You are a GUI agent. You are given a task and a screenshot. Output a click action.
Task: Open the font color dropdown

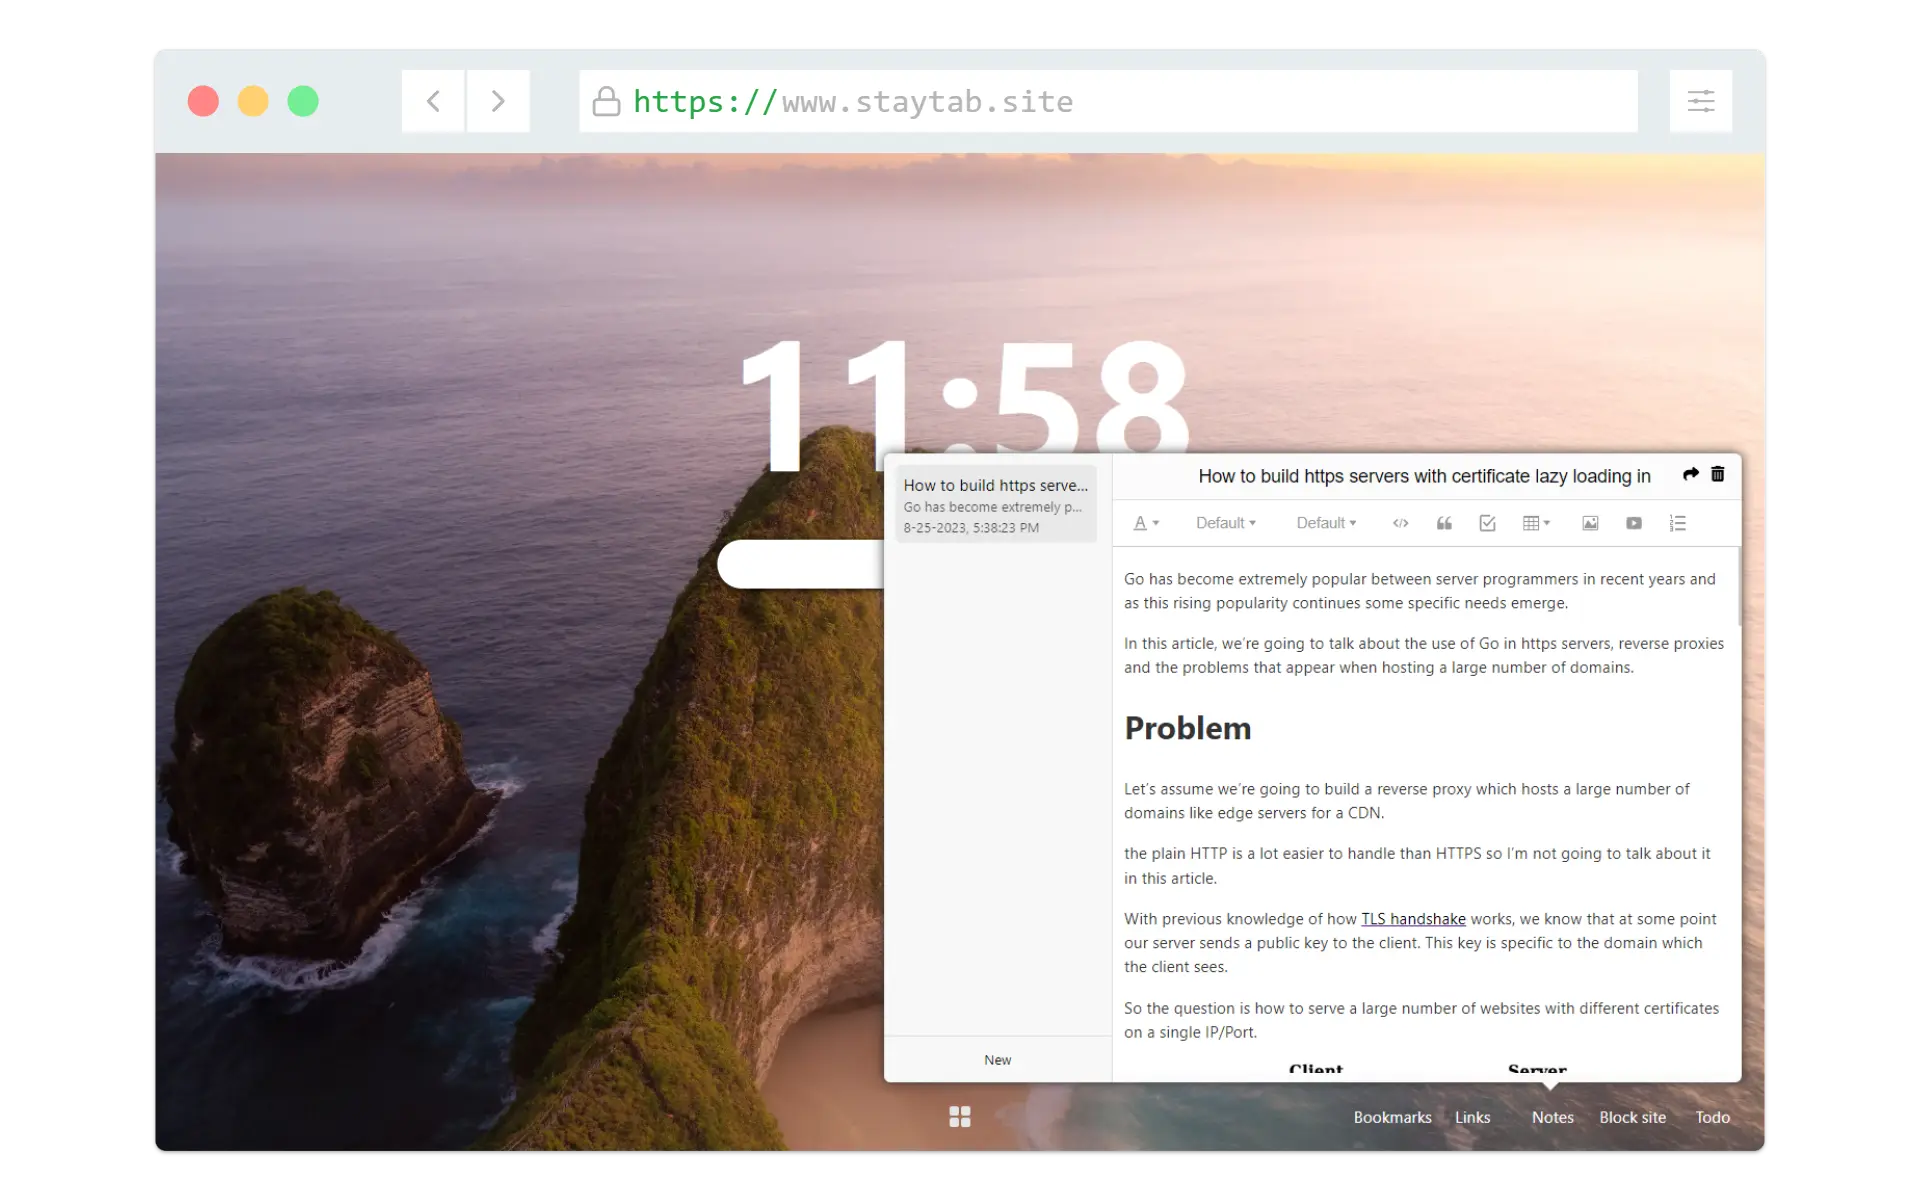[1146, 523]
